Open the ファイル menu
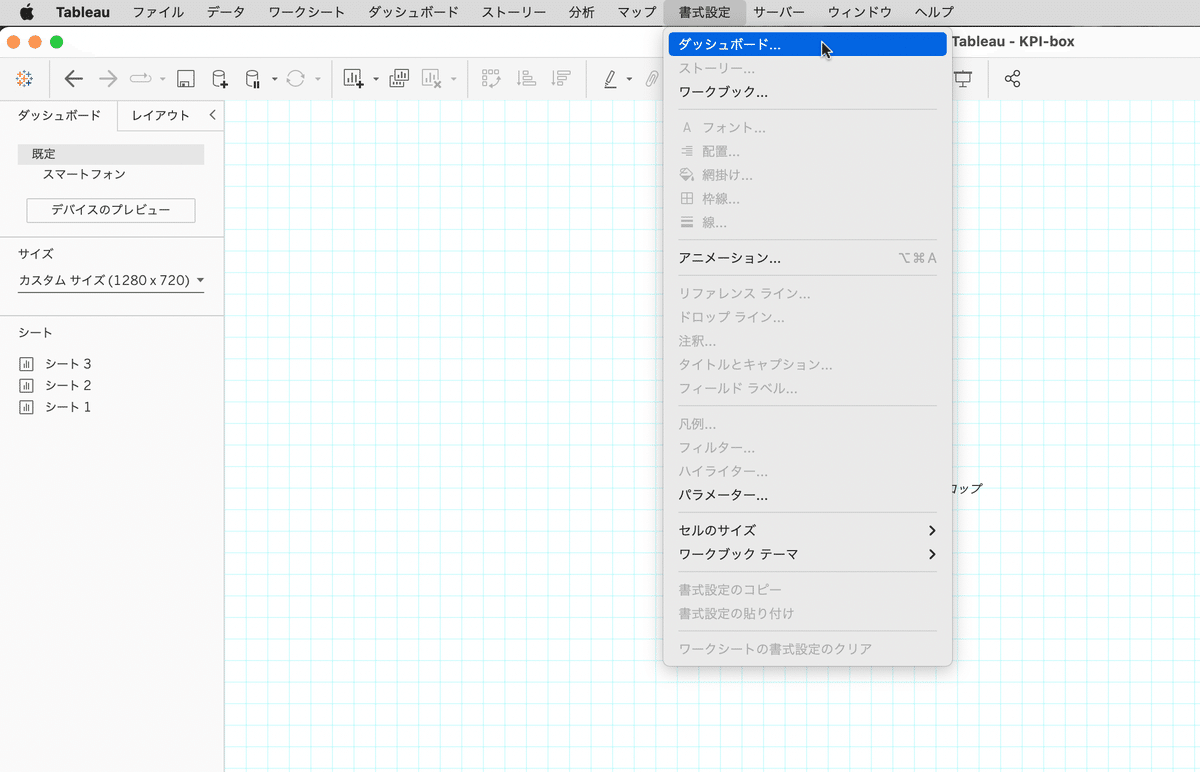1200x772 pixels. (x=158, y=12)
